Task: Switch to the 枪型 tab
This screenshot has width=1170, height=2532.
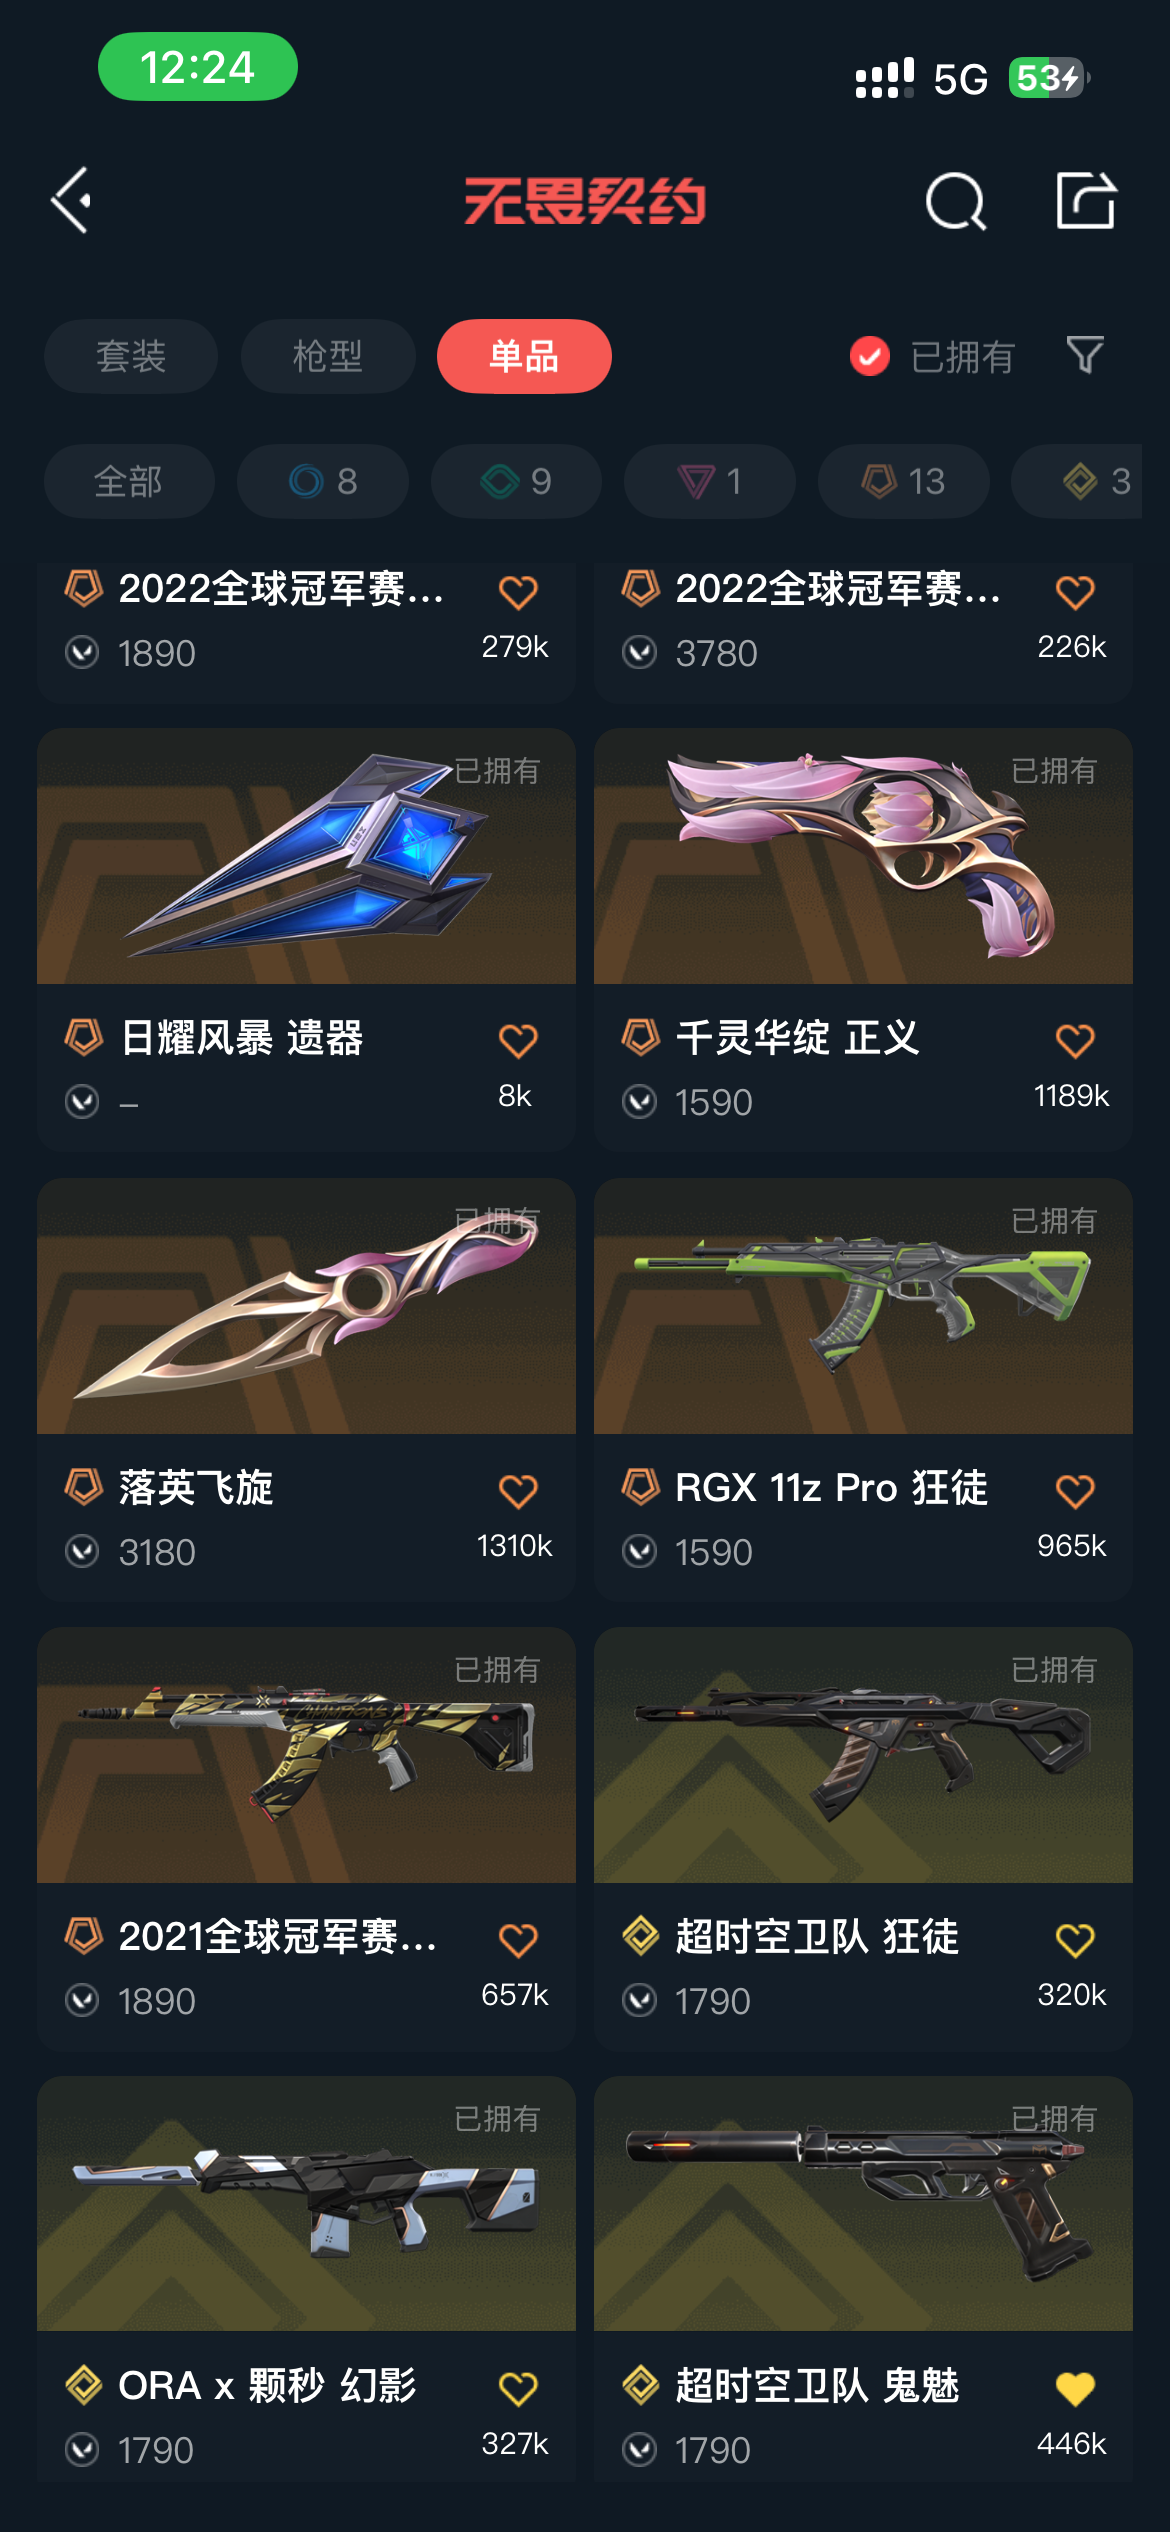Action: click(328, 356)
